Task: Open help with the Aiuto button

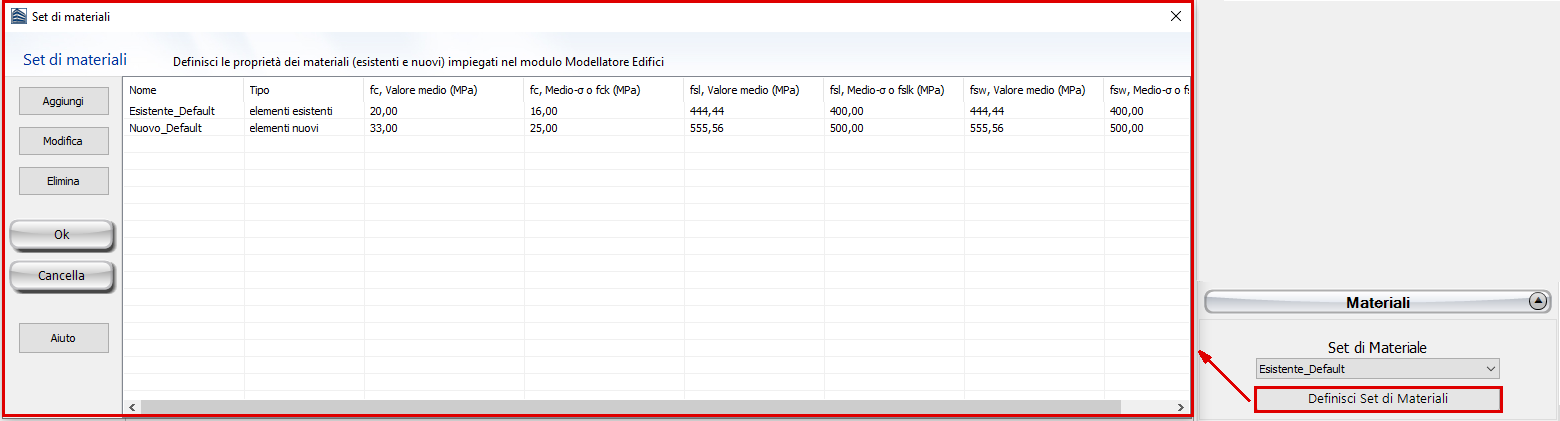Action: [63, 338]
